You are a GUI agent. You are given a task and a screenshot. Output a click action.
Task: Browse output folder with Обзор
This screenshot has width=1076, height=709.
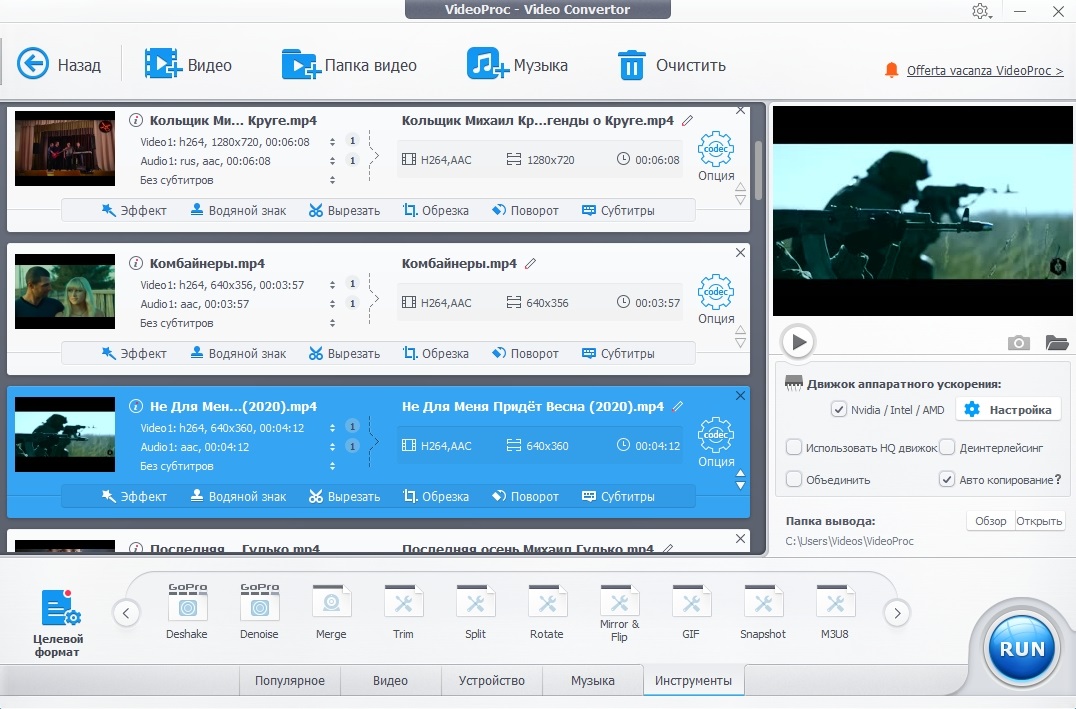[990, 521]
